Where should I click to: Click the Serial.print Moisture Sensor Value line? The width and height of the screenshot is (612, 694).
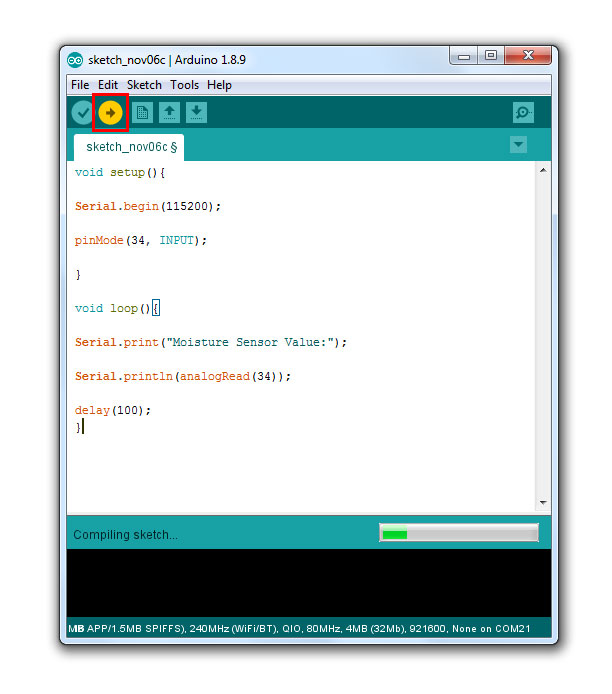(211, 342)
